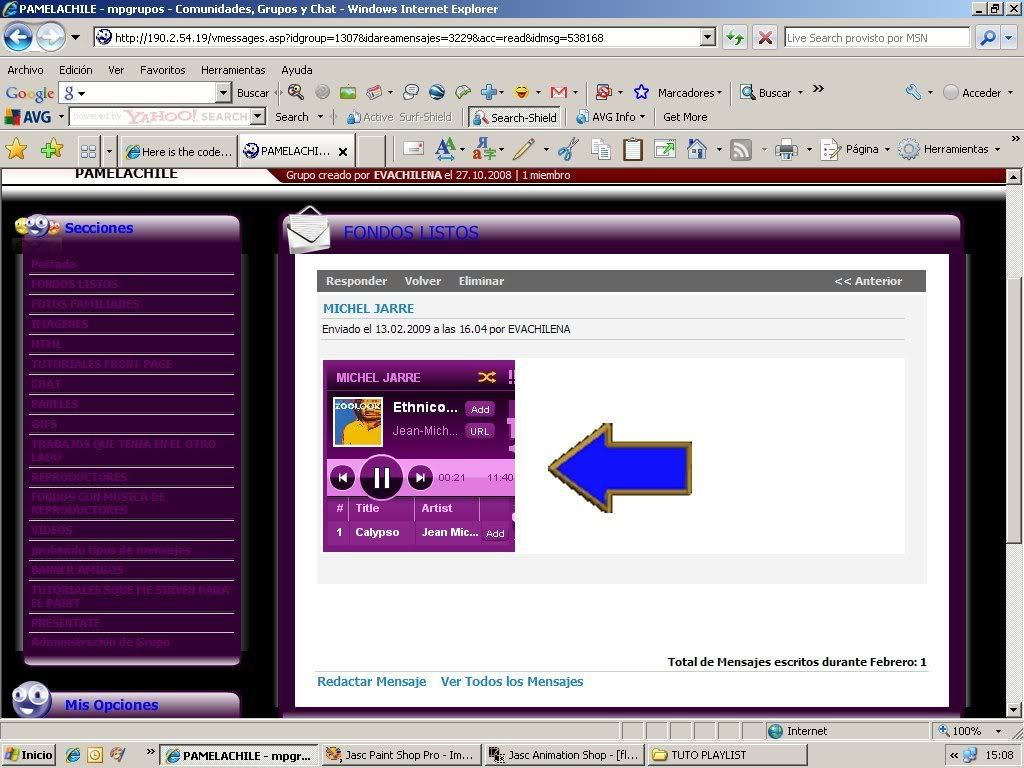Viewport: 1024px width, 768px height.
Task: Click Add to Favorites star-plus icon
Action: tap(52, 150)
